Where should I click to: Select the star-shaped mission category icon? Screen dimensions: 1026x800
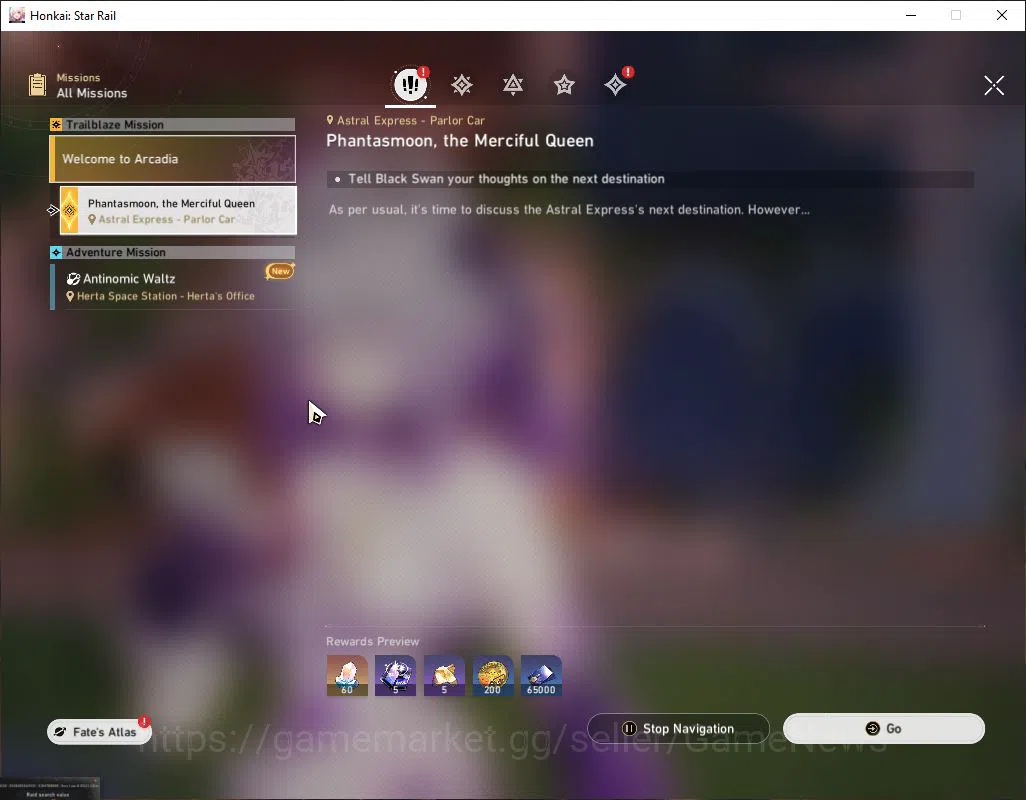(564, 85)
